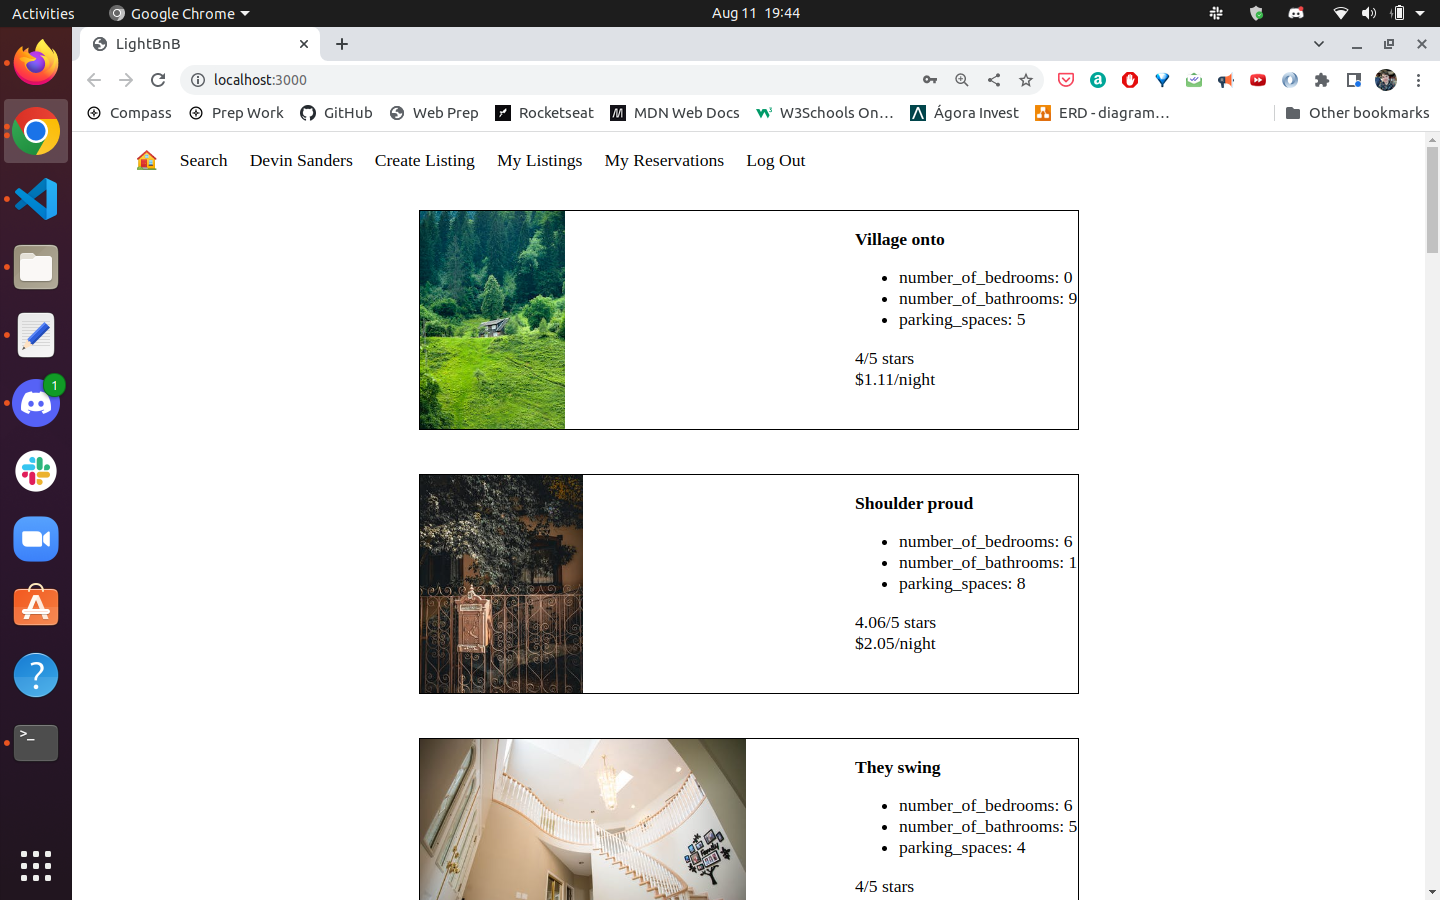Open Slack from the dock

pos(36,471)
